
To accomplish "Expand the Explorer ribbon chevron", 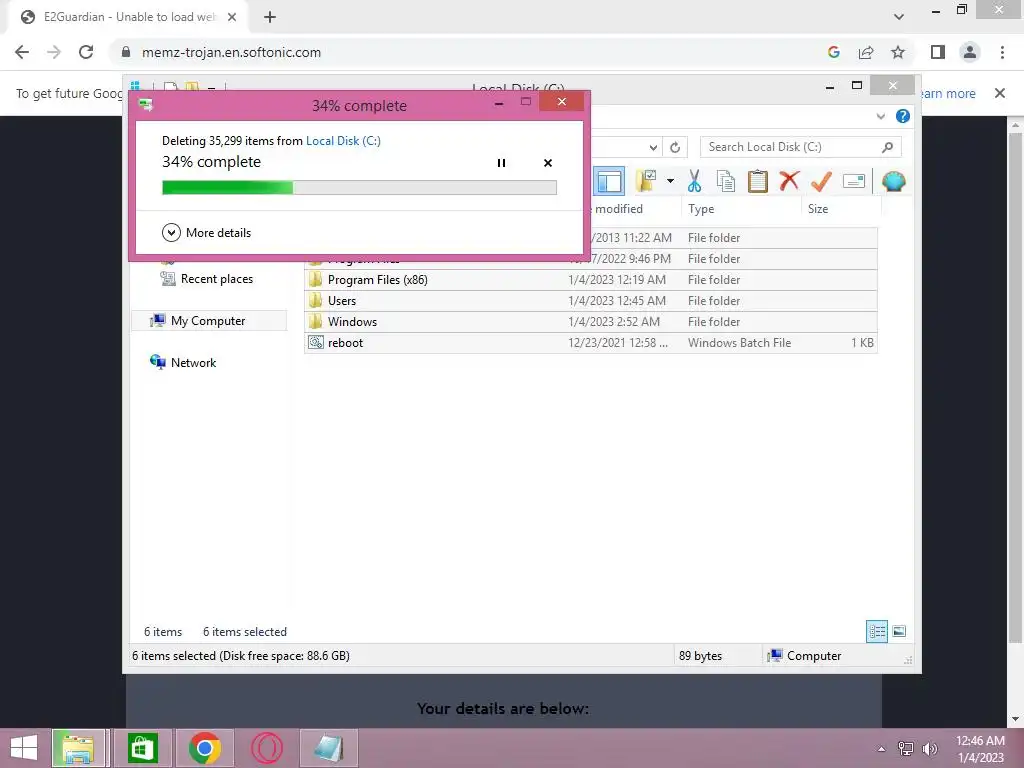I will [880, 116].
